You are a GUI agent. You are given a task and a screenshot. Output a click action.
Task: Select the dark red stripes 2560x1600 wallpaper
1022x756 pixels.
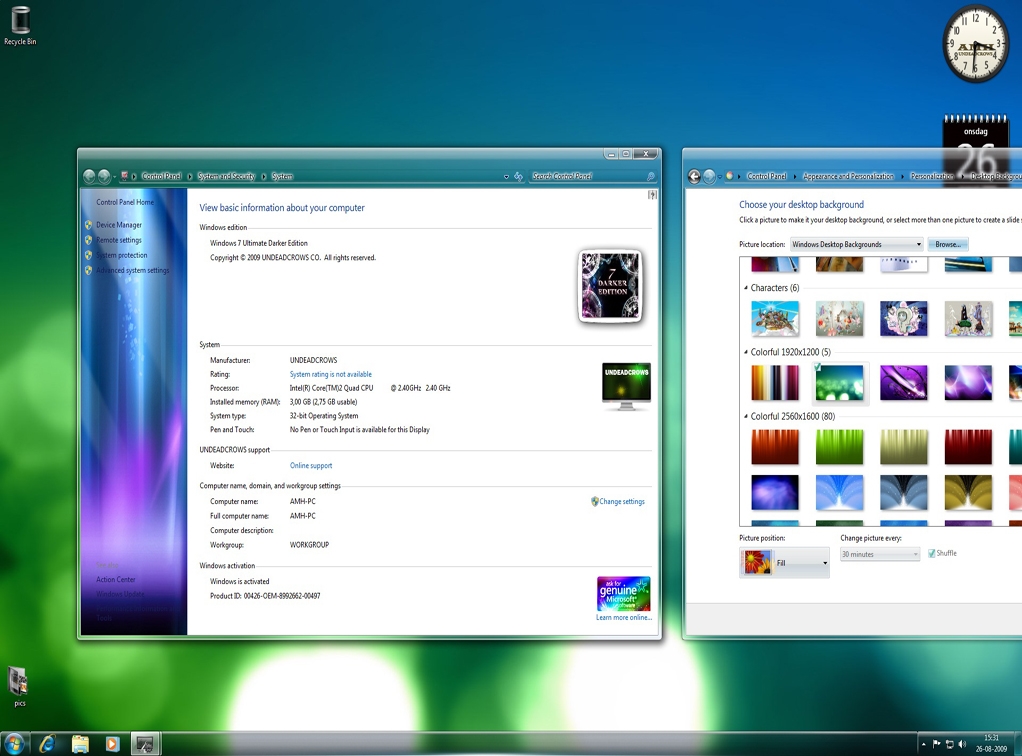(968, 447)
